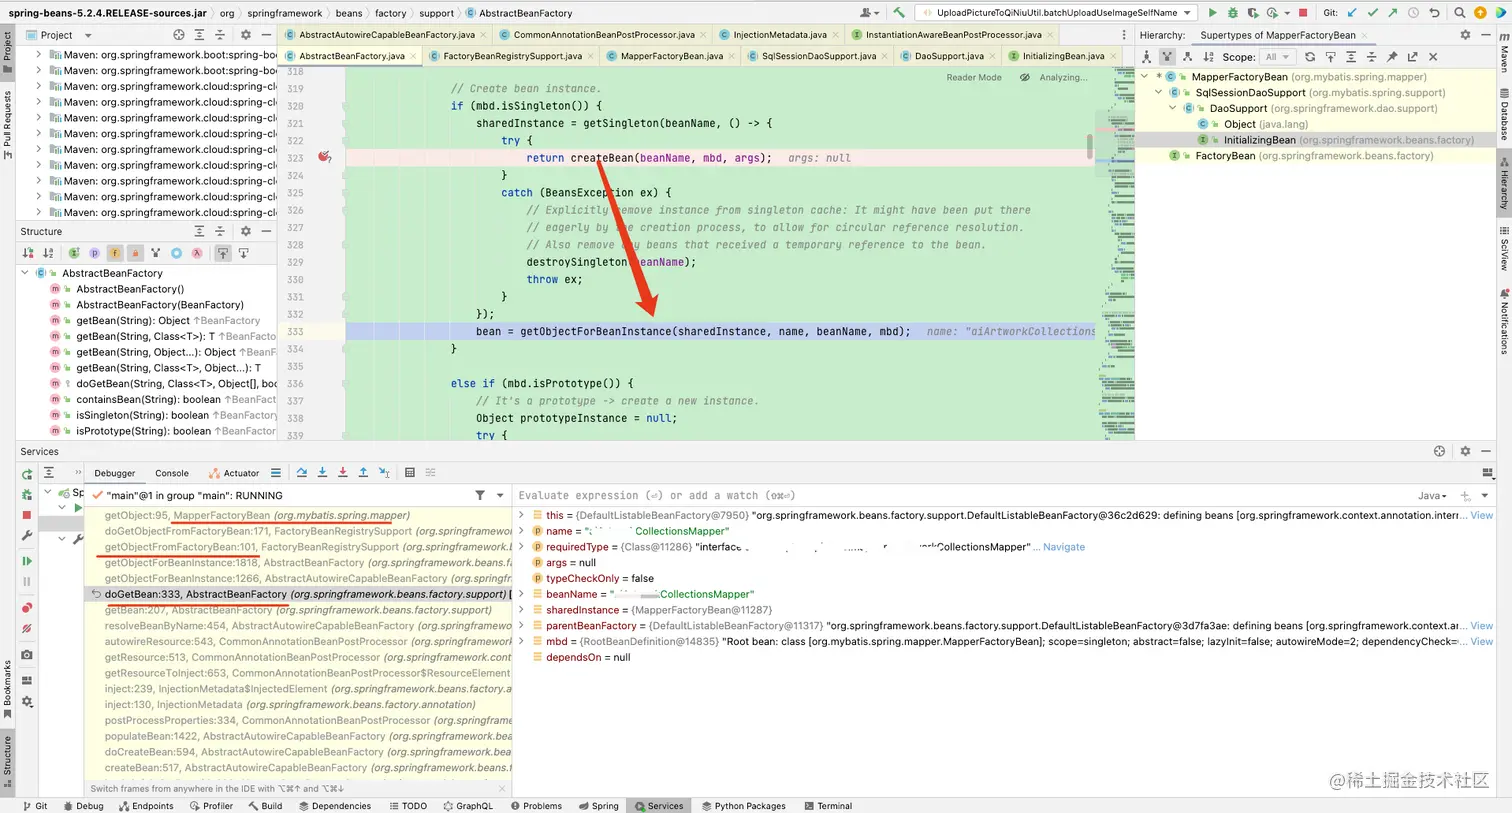Switch to MapperFactoryBean.java editor tab

[671, 56]
